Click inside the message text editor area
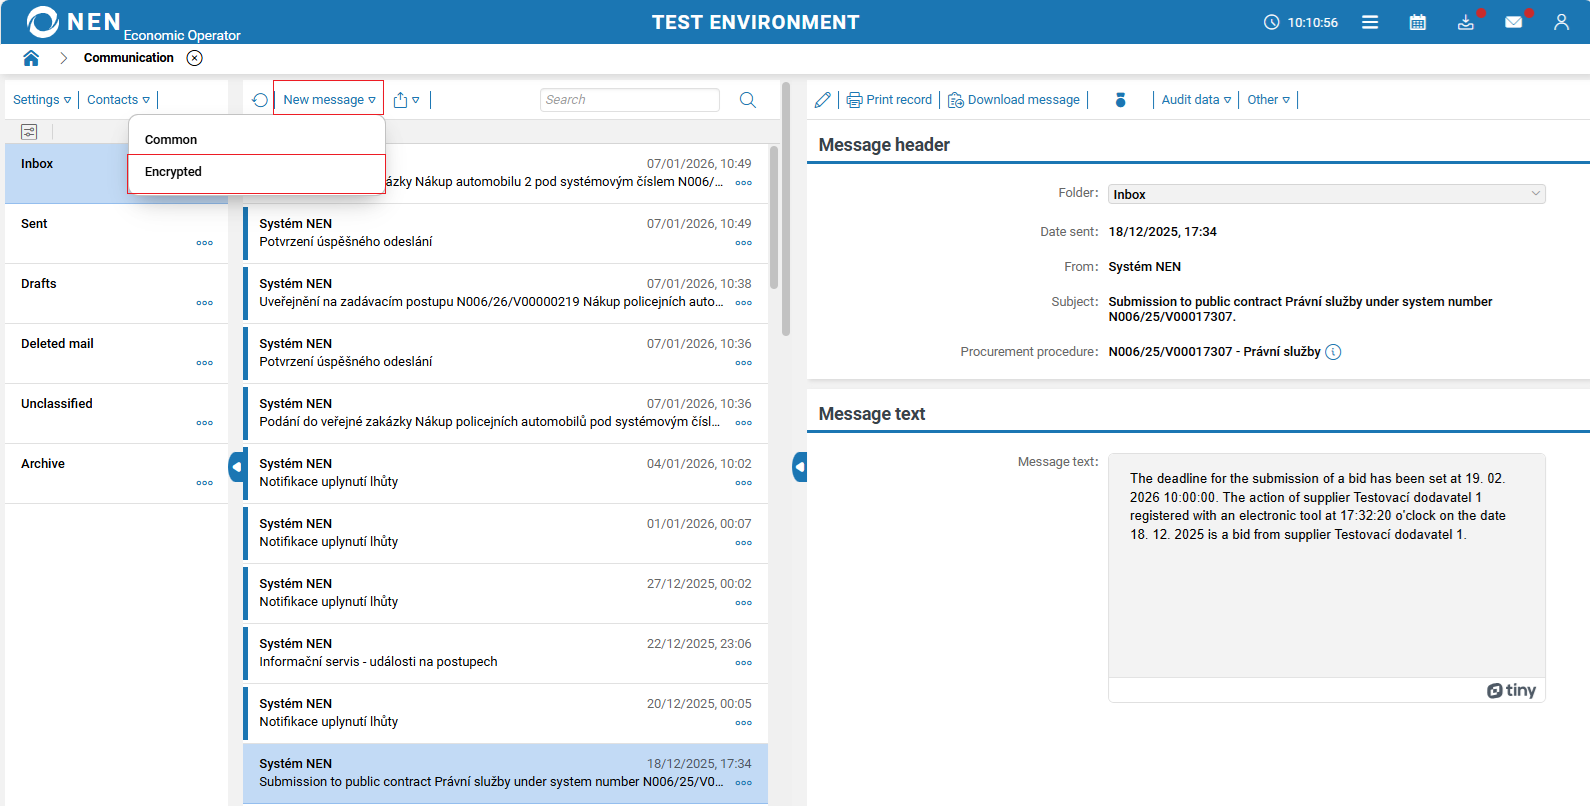The width and height of the screenshot is (1590, 806). pyautogui.click(x=1326, y=565)
